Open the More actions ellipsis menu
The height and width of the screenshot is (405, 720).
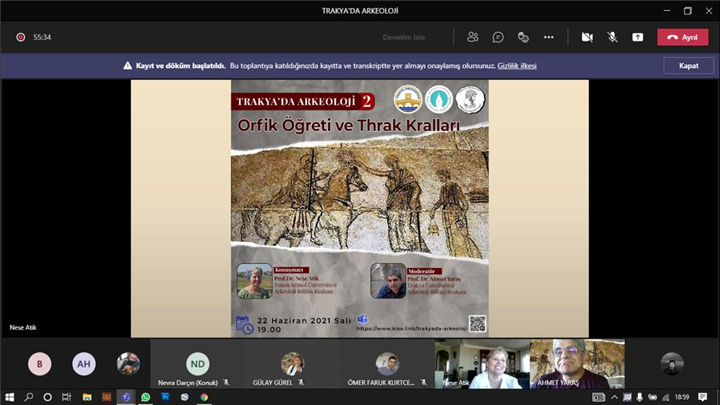(548, 37)
